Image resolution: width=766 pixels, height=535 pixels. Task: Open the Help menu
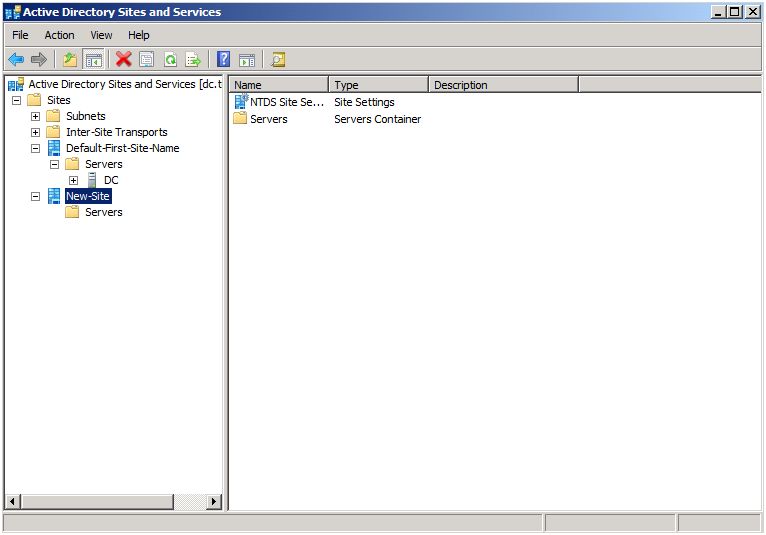click(x=139, y=35)
